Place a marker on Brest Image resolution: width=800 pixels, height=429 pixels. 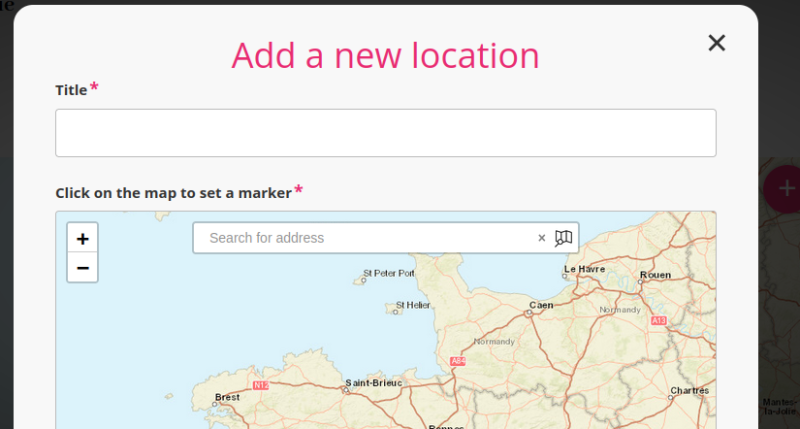coord(219,405)
